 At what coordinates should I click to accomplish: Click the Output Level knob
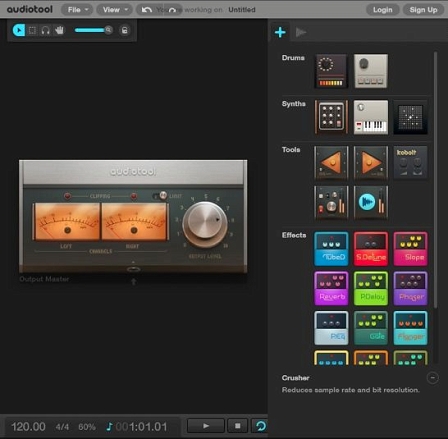[x=205, y=224]
